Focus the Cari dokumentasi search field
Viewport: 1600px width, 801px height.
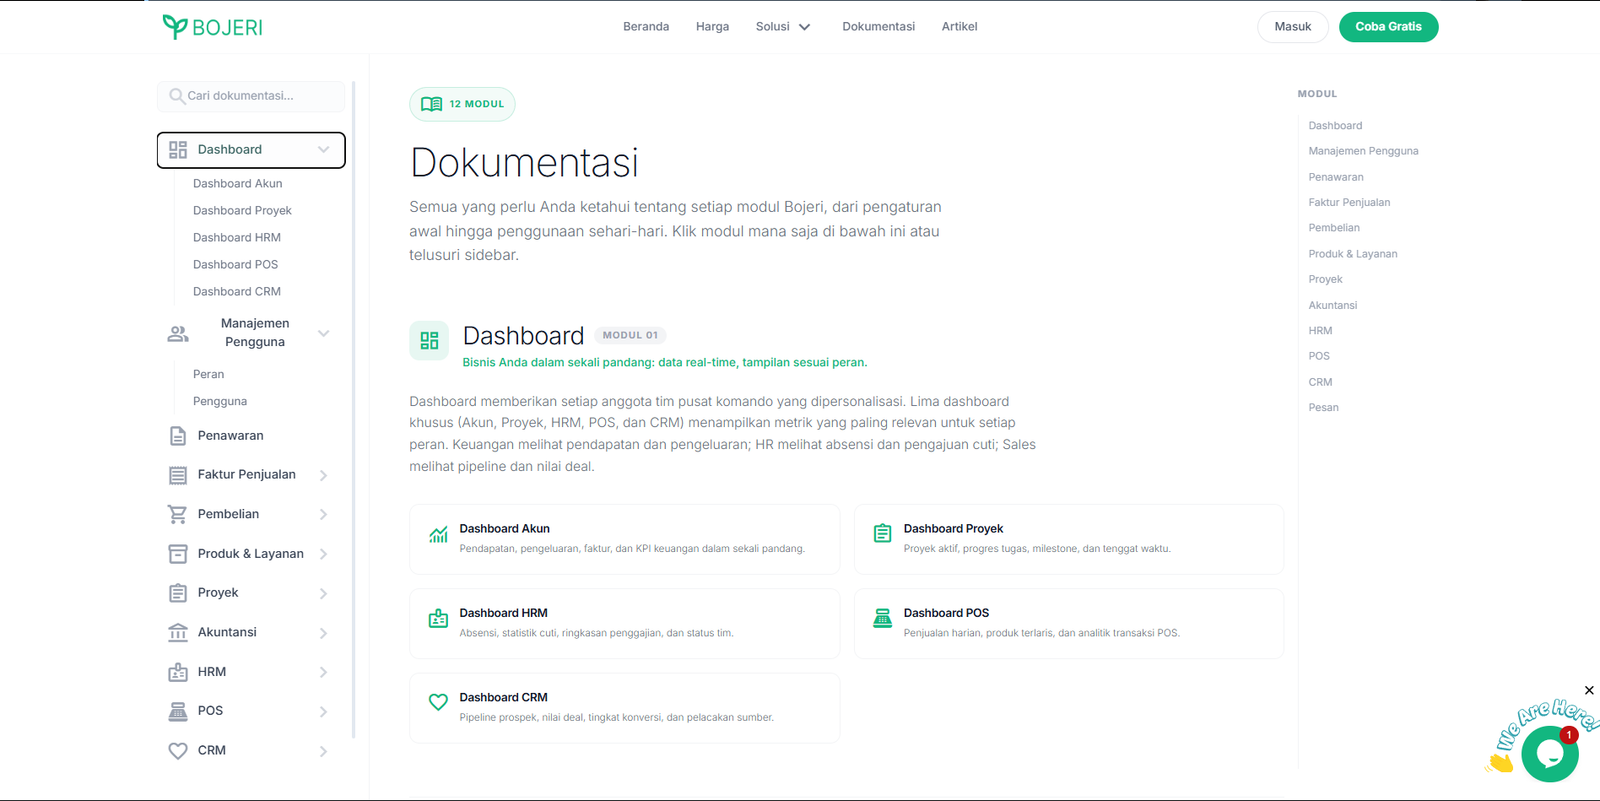251,96
